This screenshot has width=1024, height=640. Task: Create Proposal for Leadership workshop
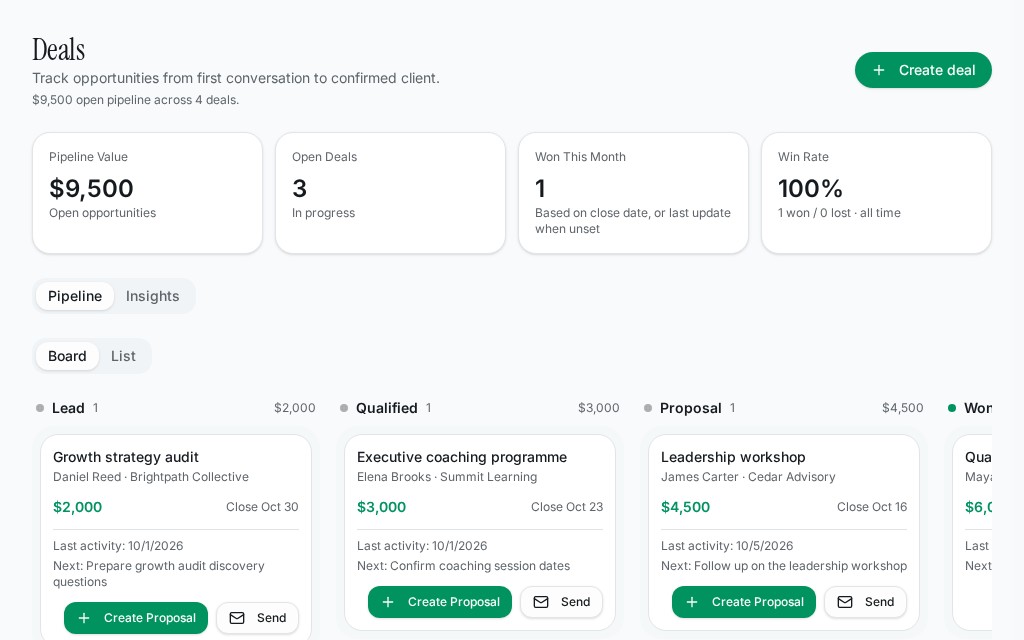click(x=744, y=602)
